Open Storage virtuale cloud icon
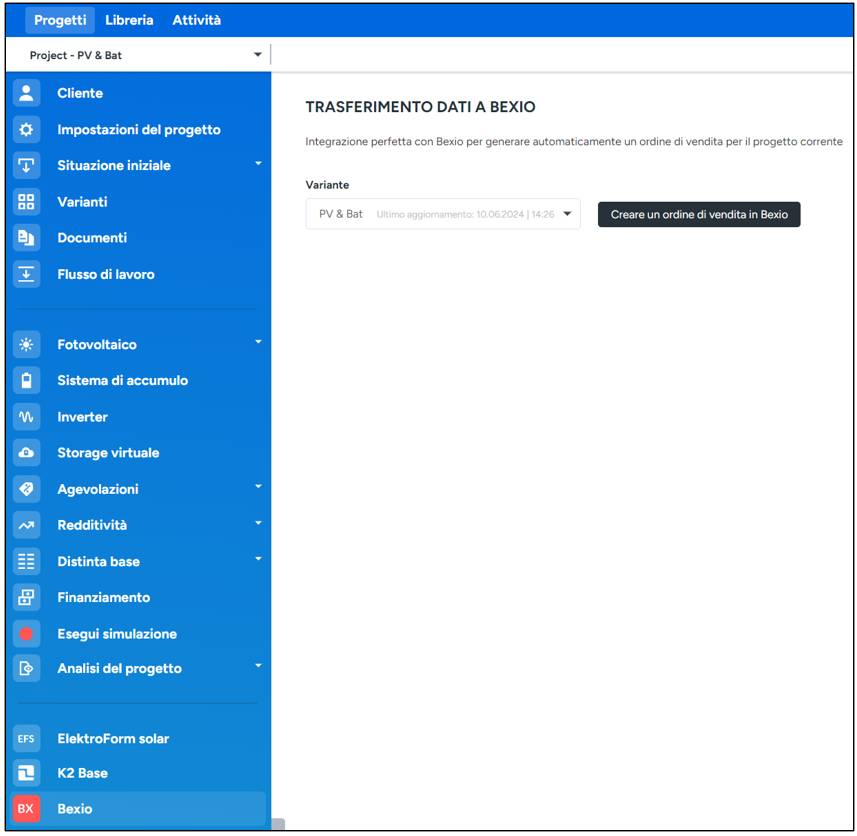Viewport: 857px width, 836px height. (26, 453)
